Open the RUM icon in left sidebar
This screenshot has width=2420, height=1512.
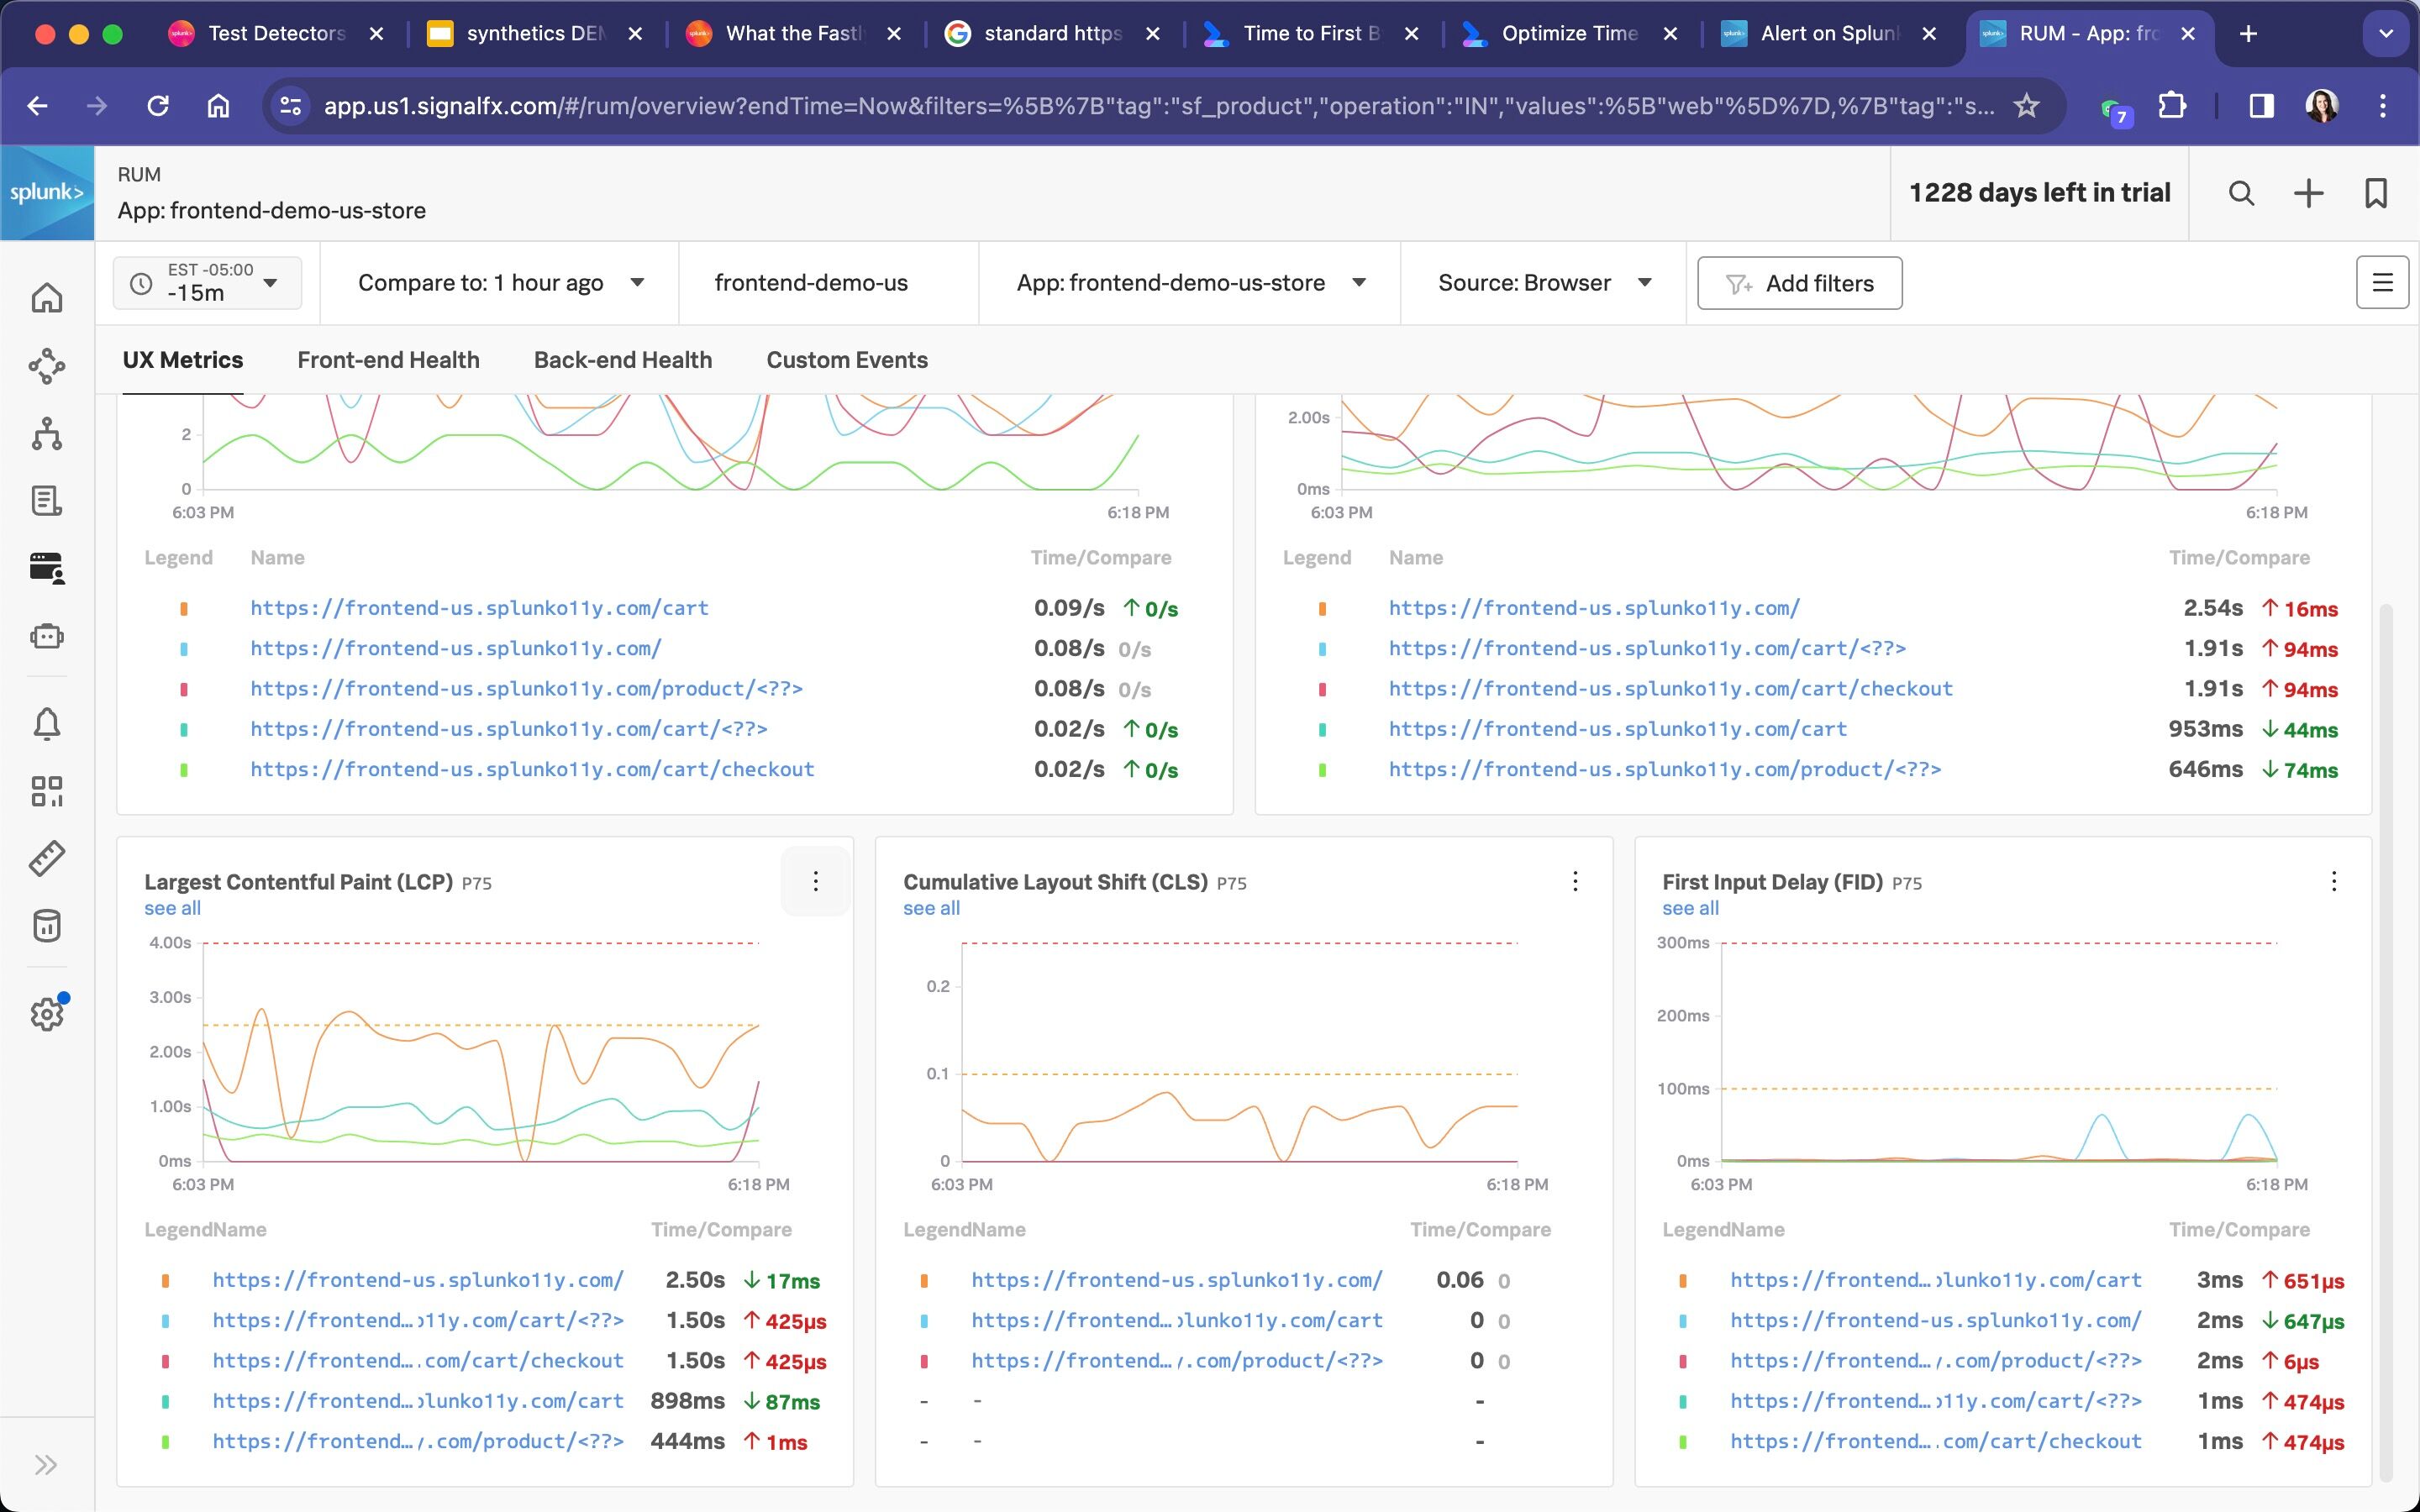pos(47,568)
